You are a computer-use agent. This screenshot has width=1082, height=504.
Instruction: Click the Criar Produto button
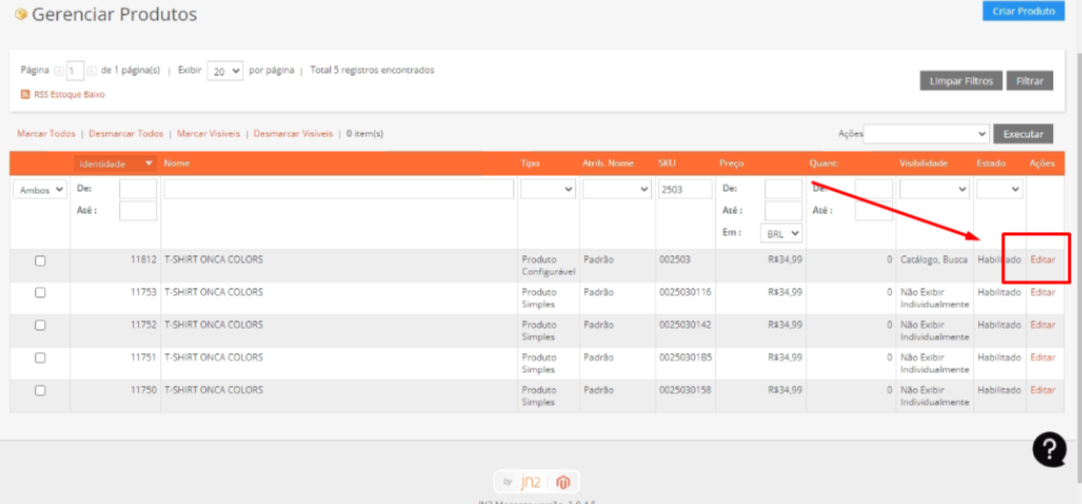pos(1023,11)
